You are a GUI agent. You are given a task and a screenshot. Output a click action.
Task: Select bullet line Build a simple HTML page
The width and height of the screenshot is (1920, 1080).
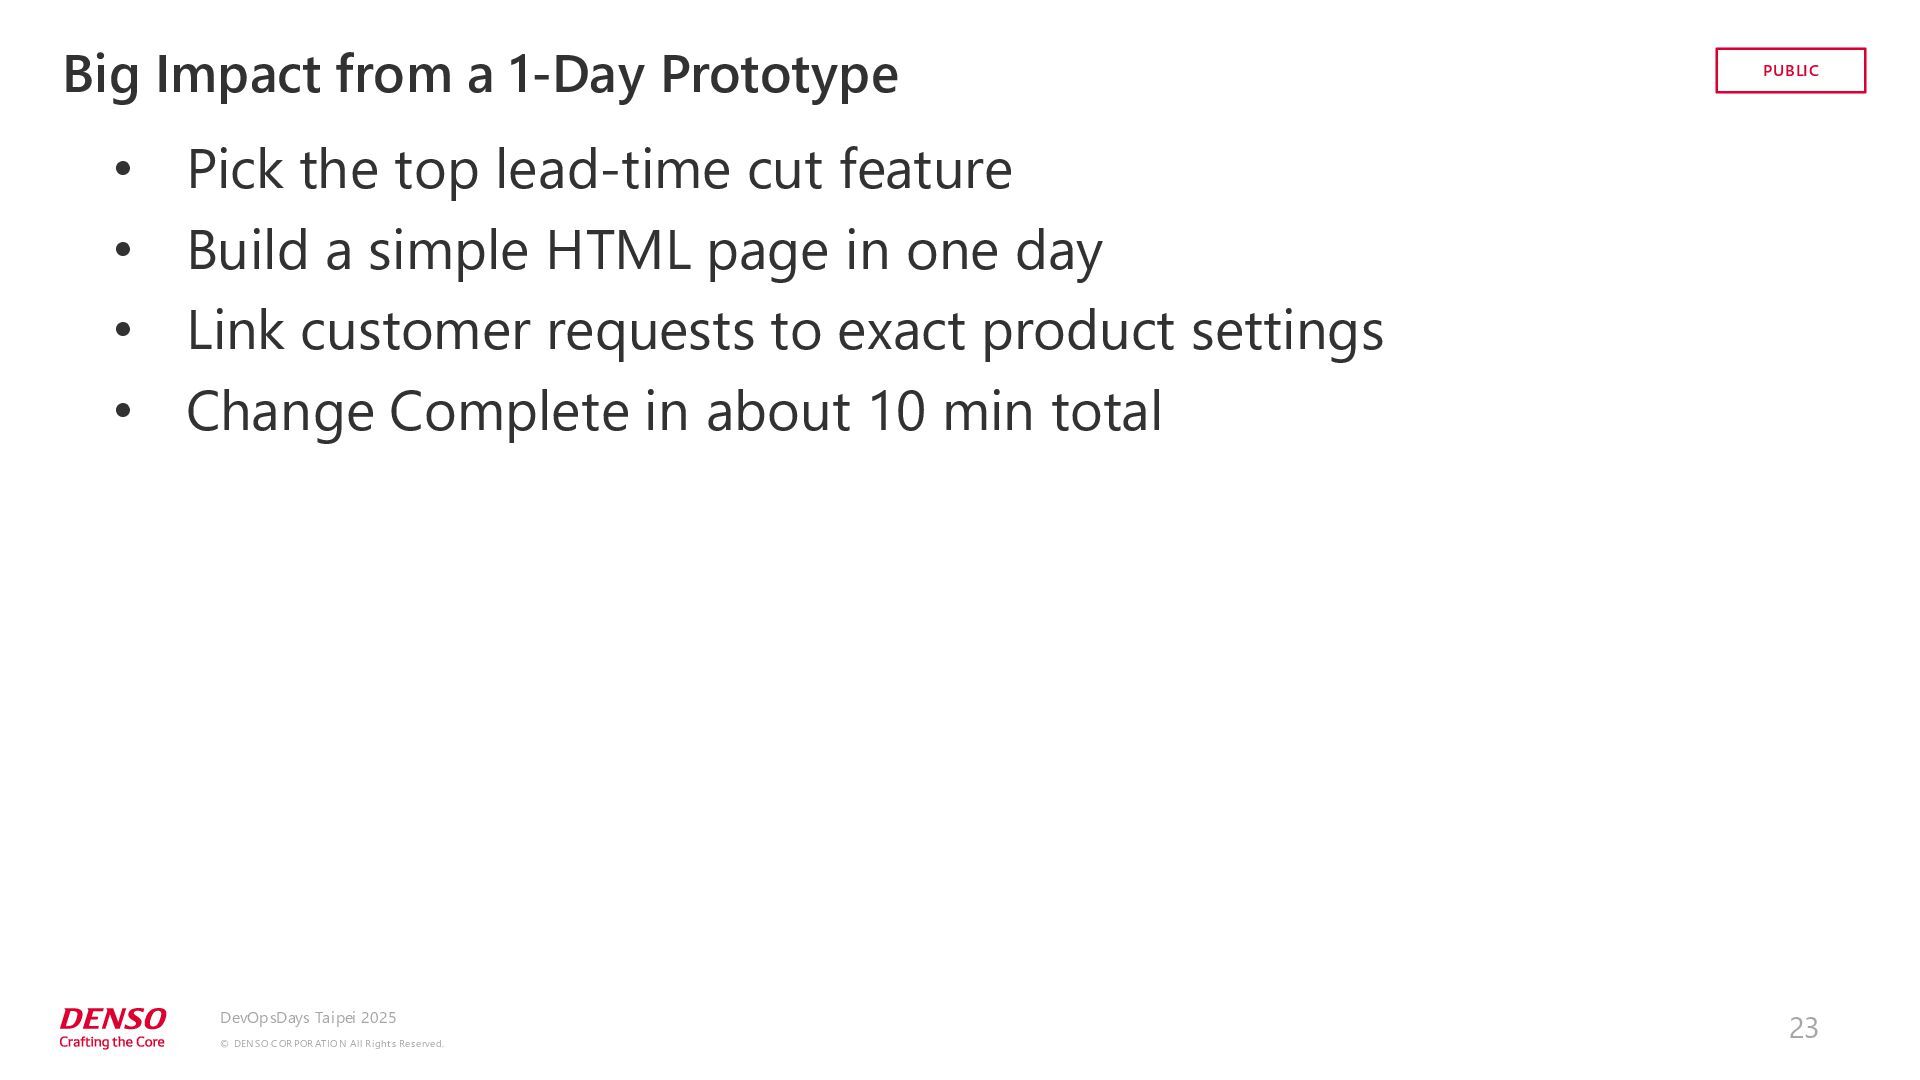click(644, 250)
